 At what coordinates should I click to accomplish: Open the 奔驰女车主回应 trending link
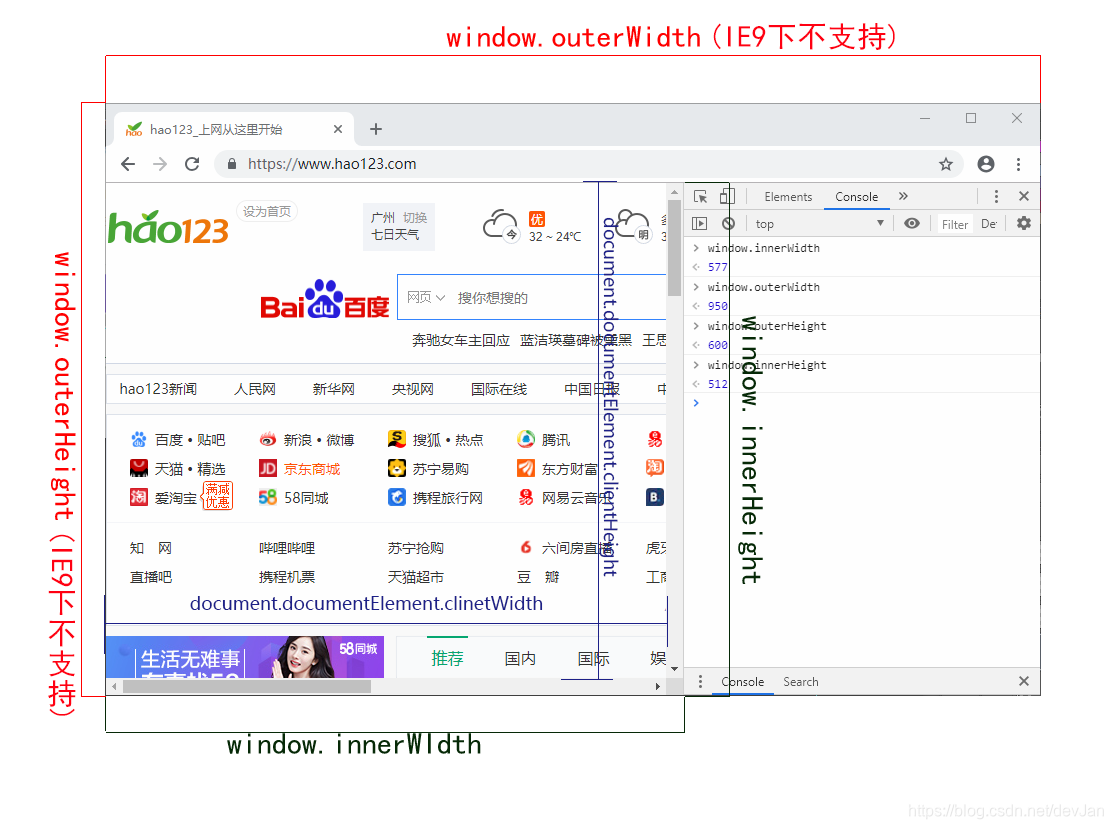pyautogui.click(x=461, y=341)
